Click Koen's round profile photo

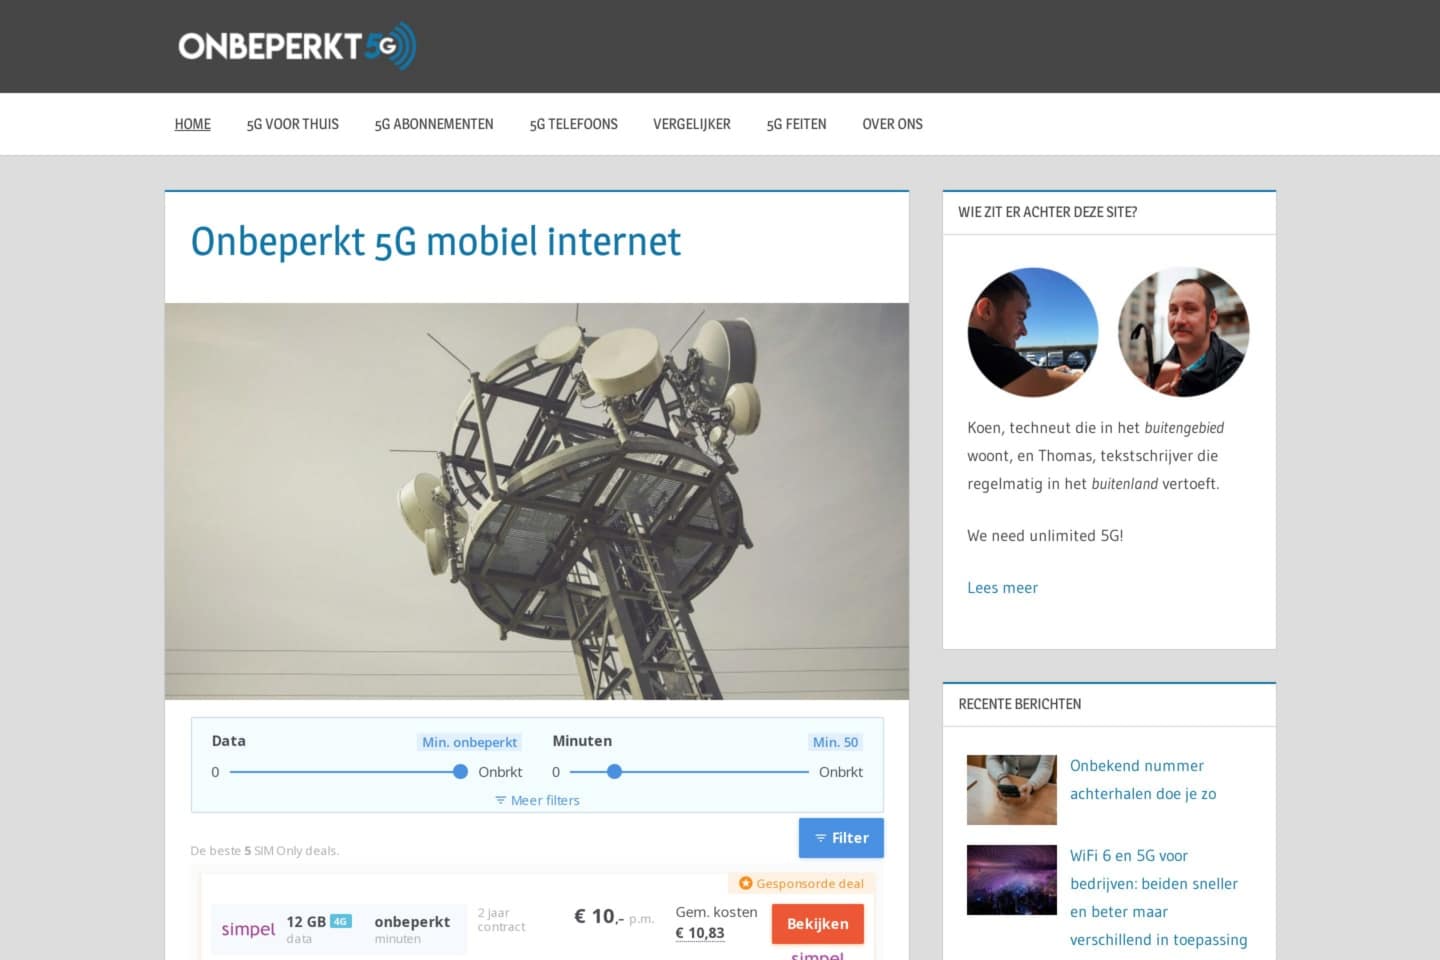coord(1033,332)
